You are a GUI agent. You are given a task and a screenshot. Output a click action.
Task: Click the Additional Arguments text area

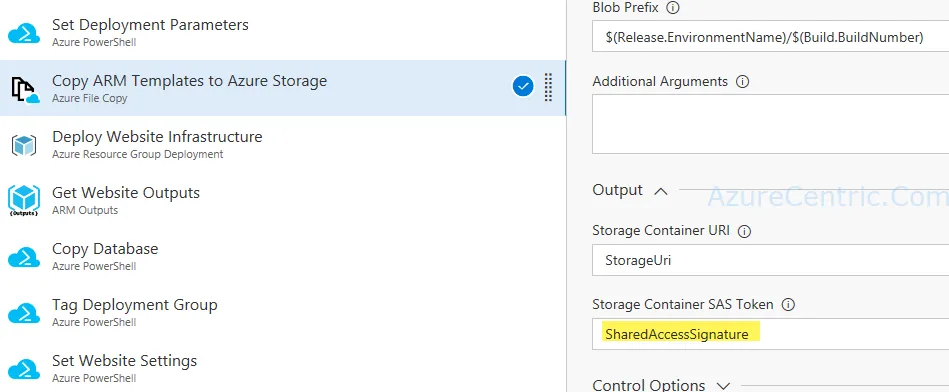pos(770,125)
